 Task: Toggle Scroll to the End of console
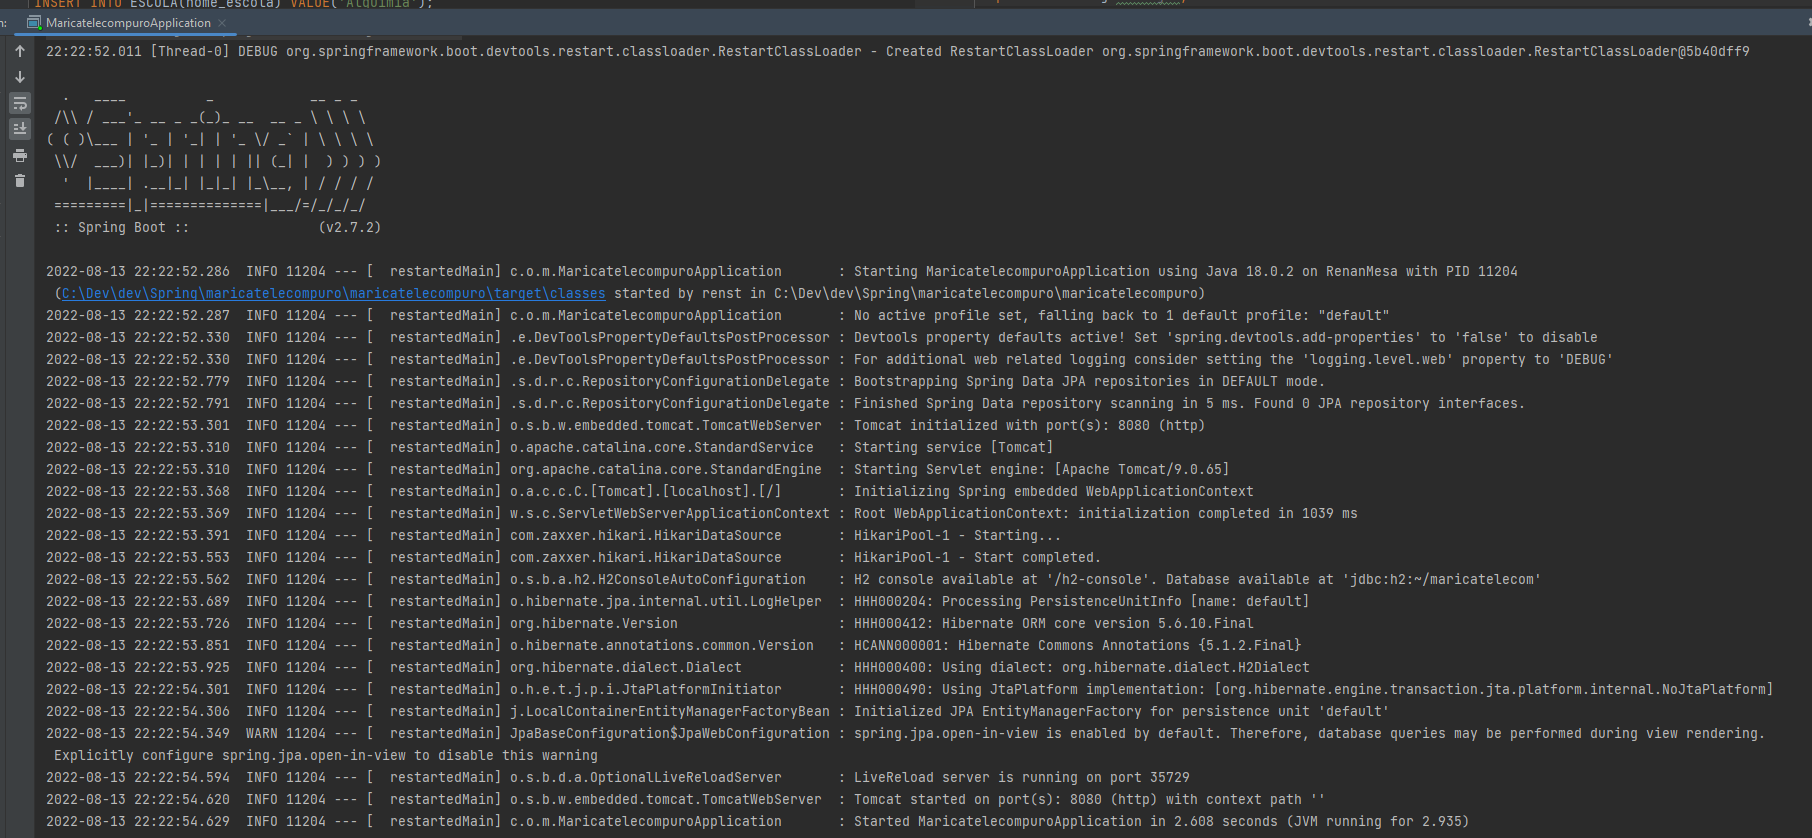pyautogui.click(x=20, y=129)
